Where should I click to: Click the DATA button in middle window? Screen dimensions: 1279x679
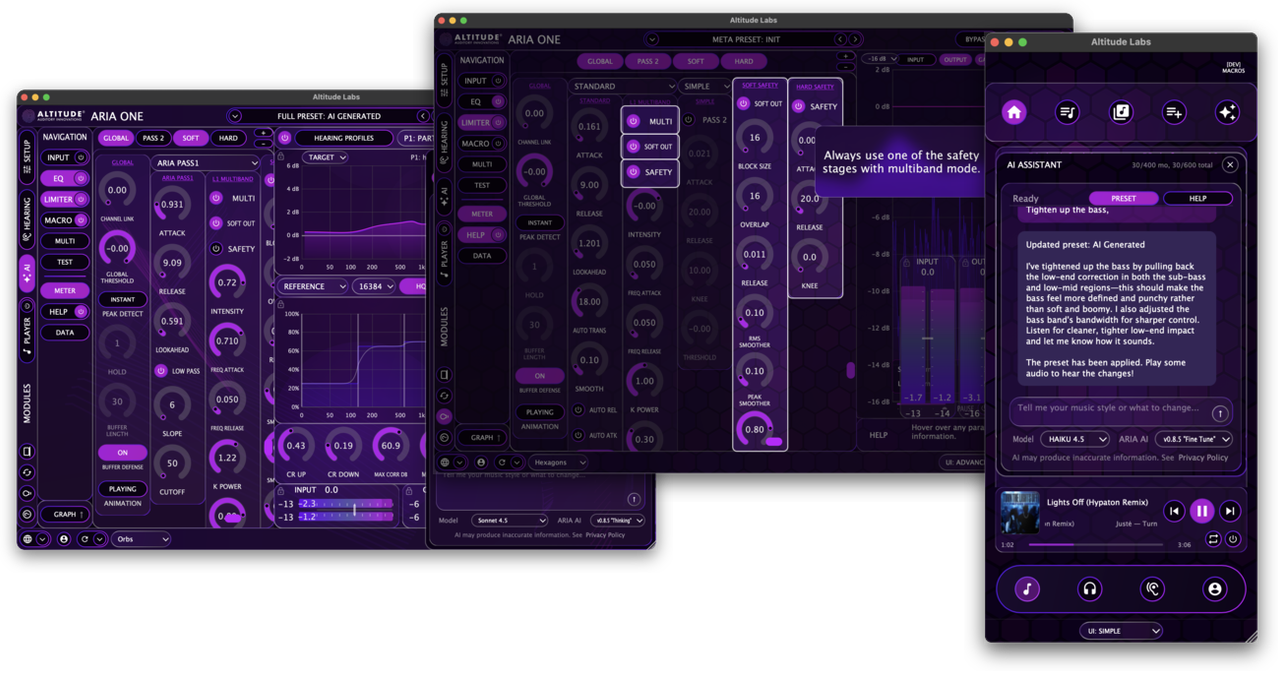click(x=482, y=256)
